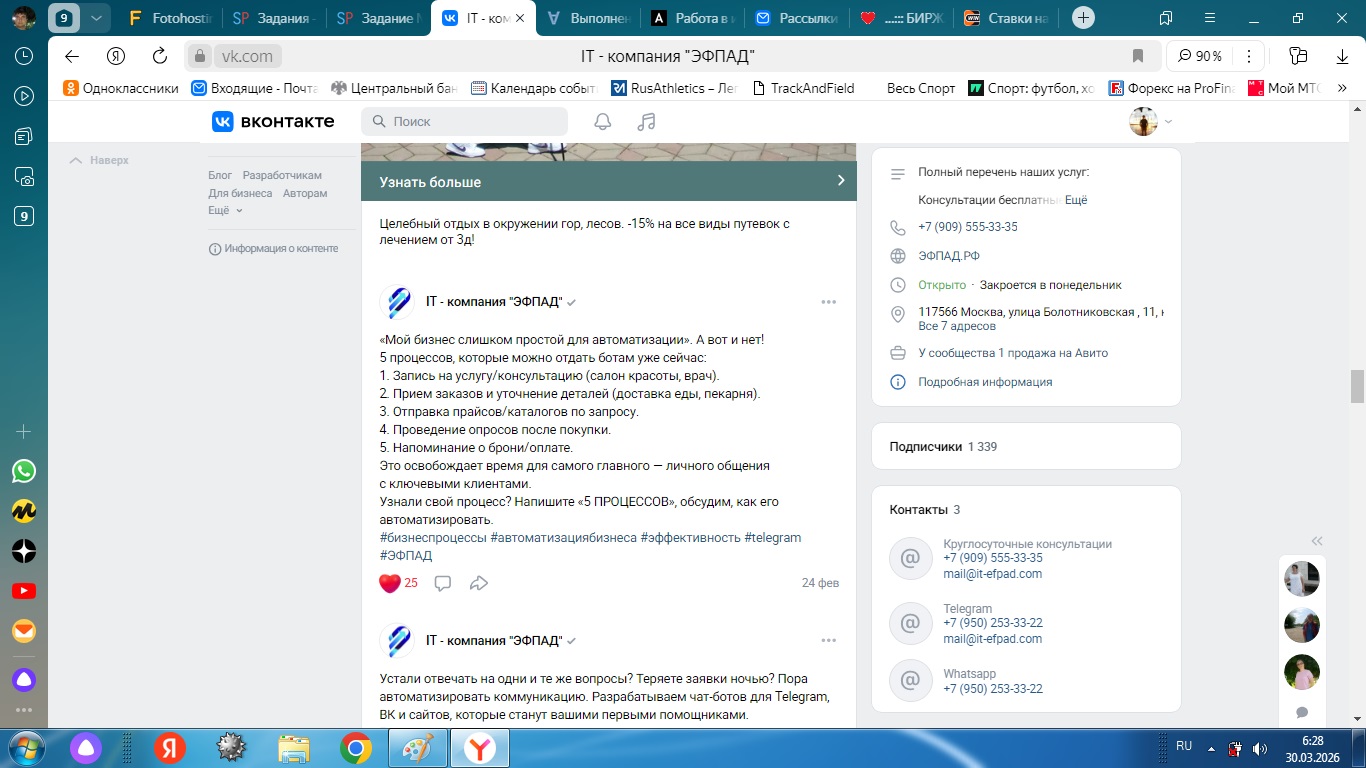Open comments on the 24 фев post
1366x768 pixels.
click(443, 583)
